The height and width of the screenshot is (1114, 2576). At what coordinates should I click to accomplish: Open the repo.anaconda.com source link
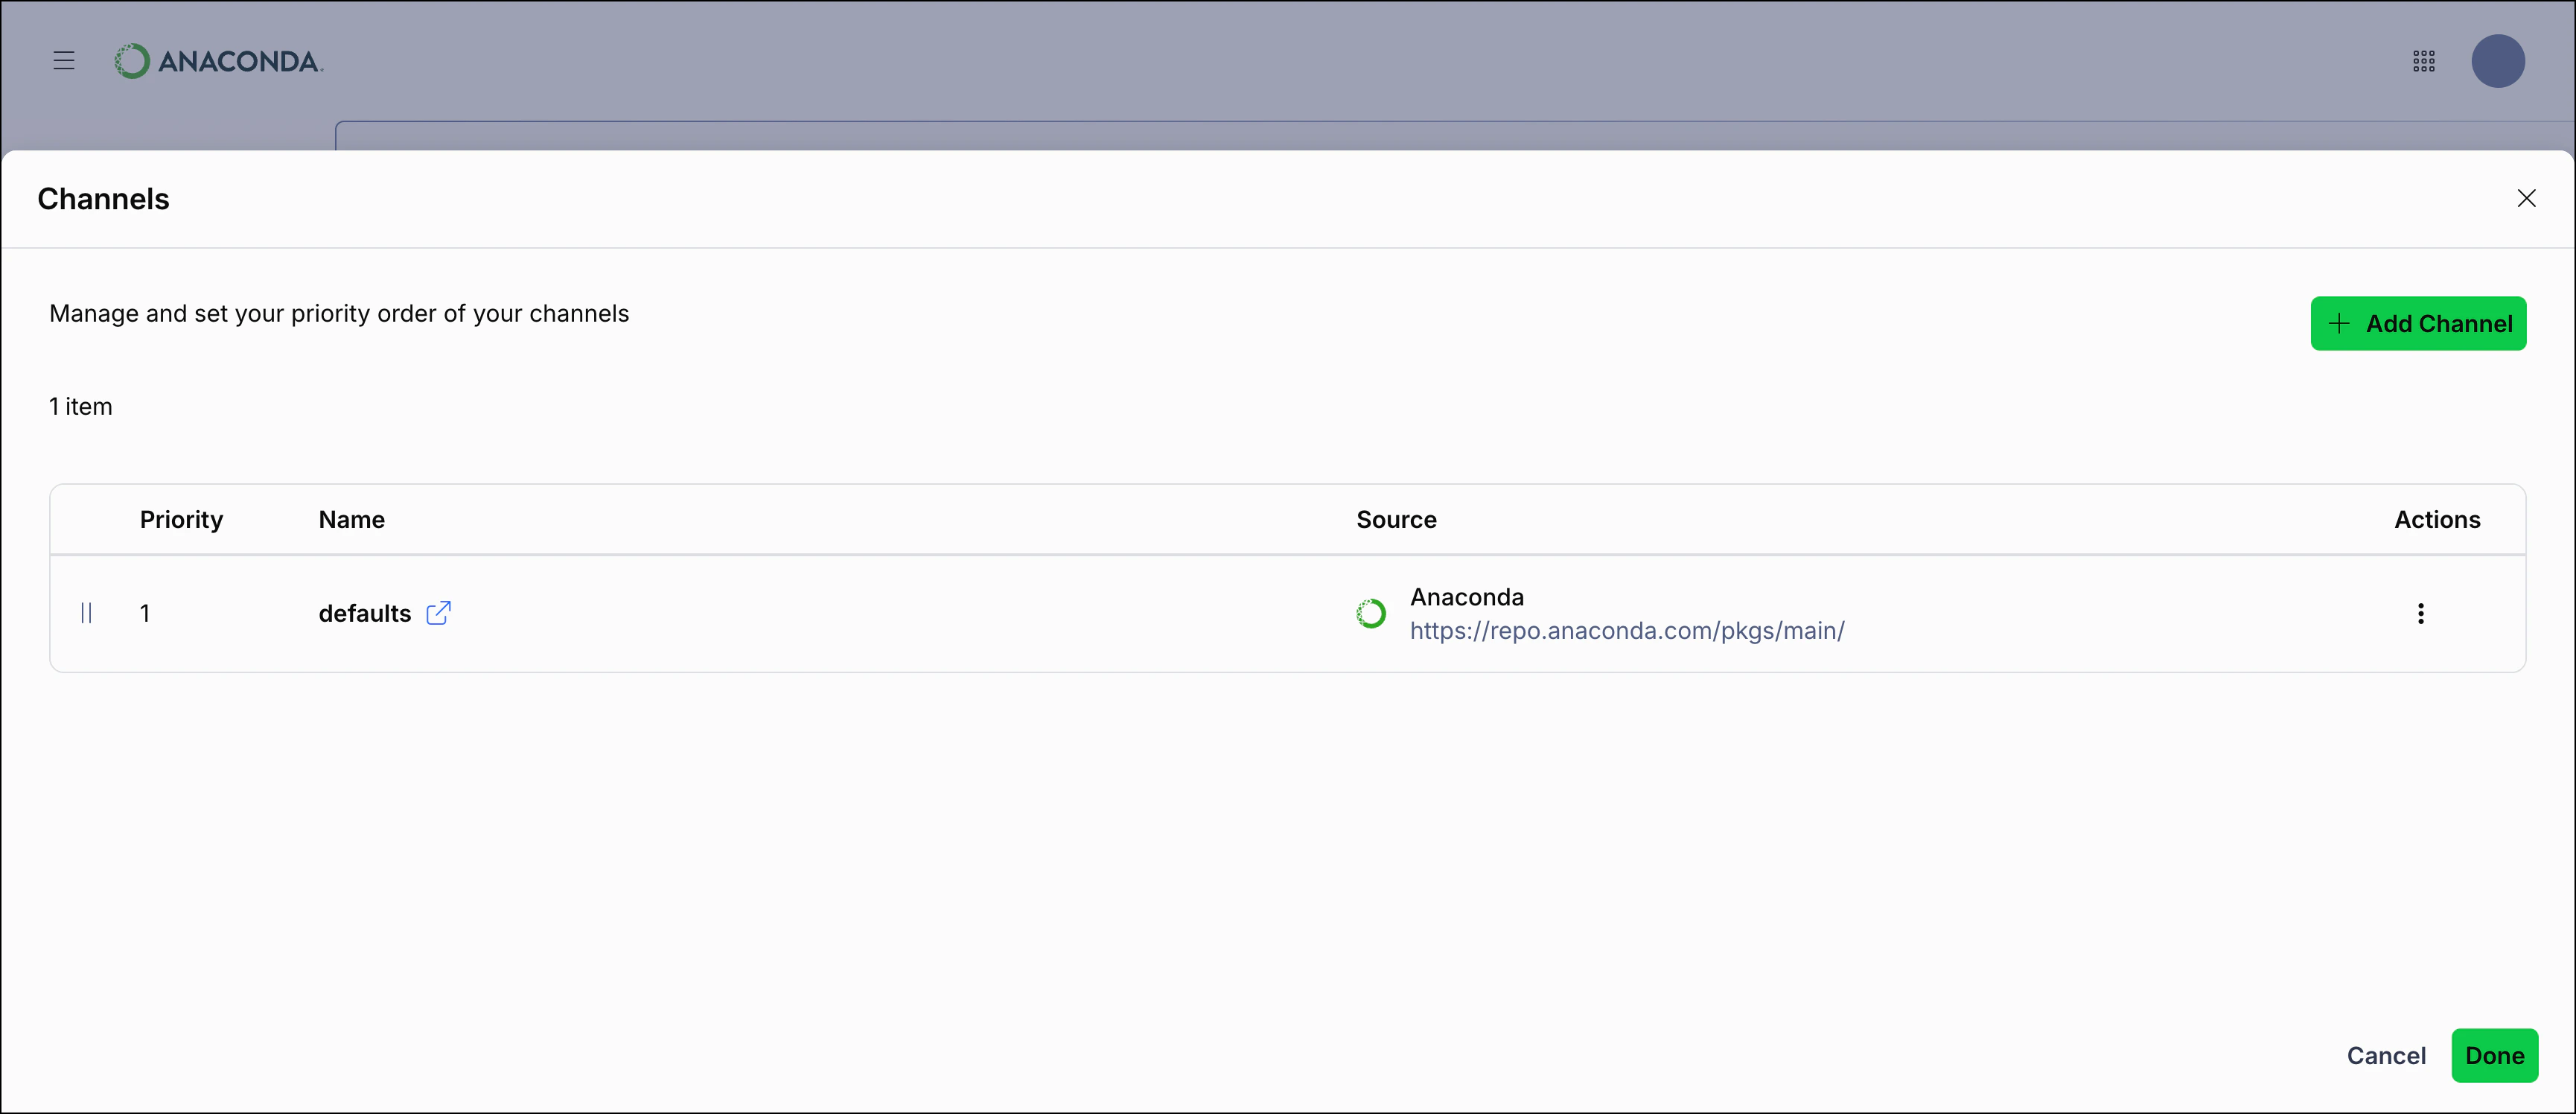(x=1628, y=631)
